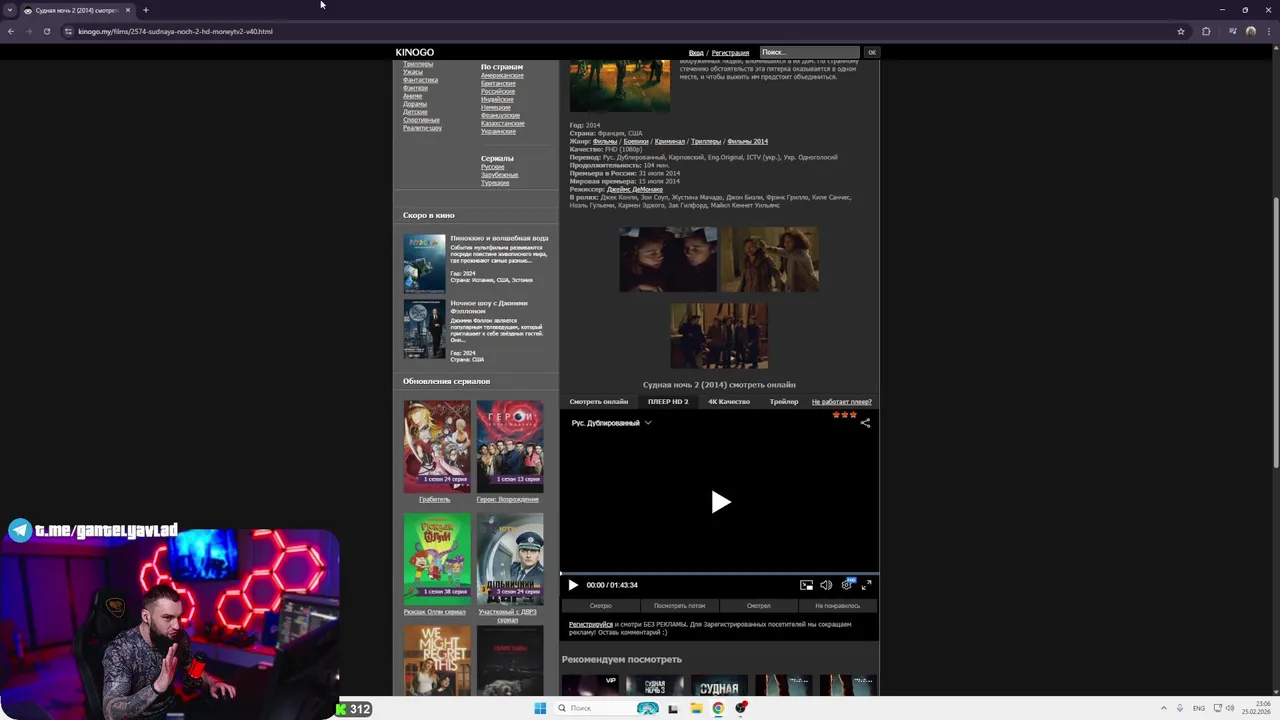Open the Рюкзак Олли сериал poster
Viewport: 1280px width, 720px height.
(437, 559)
